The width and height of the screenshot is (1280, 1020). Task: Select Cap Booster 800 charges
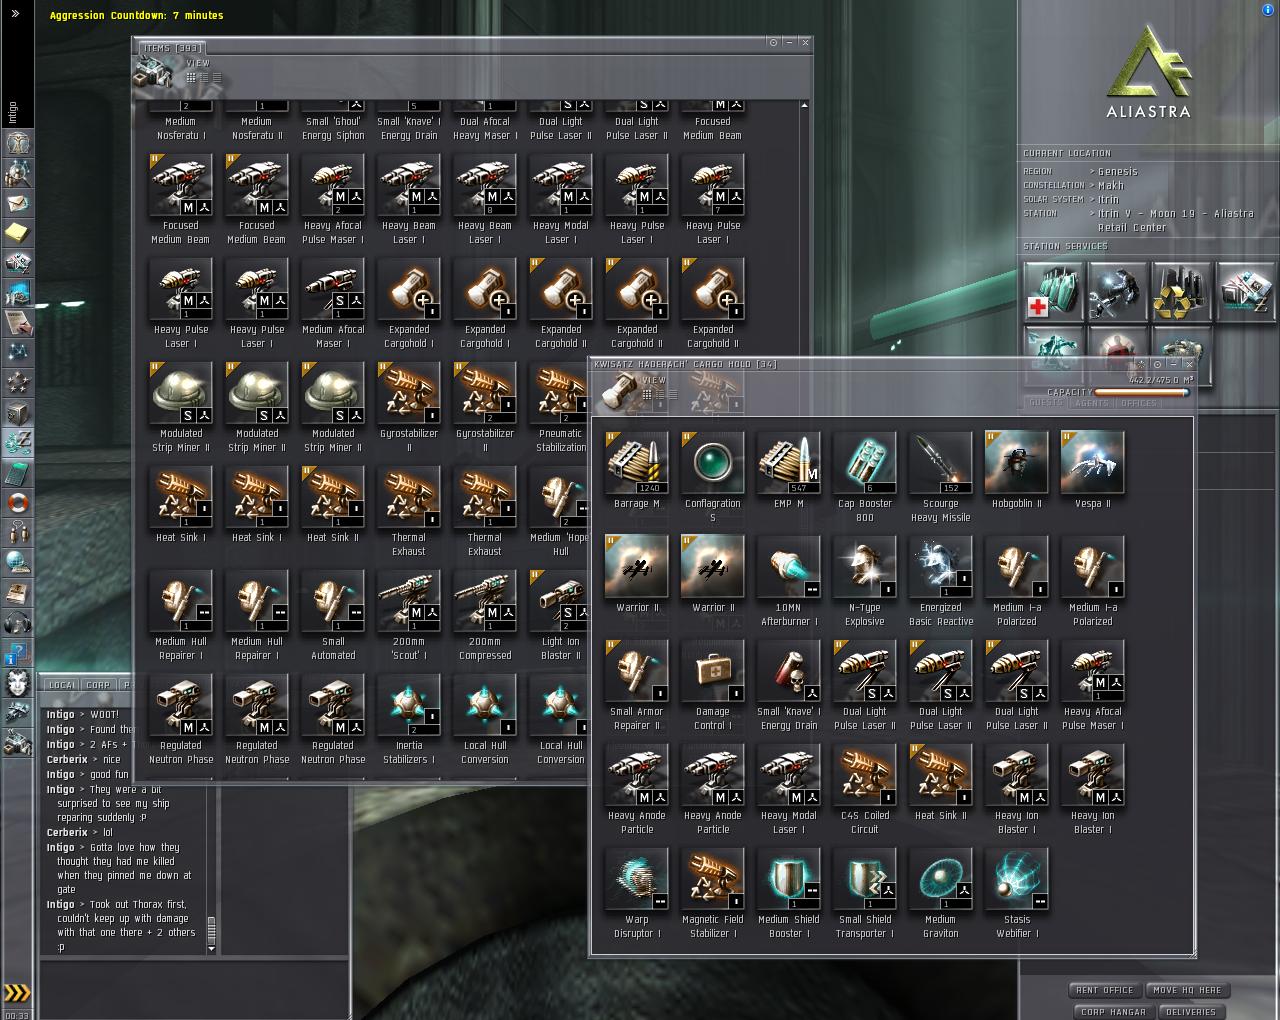[865, 477]
